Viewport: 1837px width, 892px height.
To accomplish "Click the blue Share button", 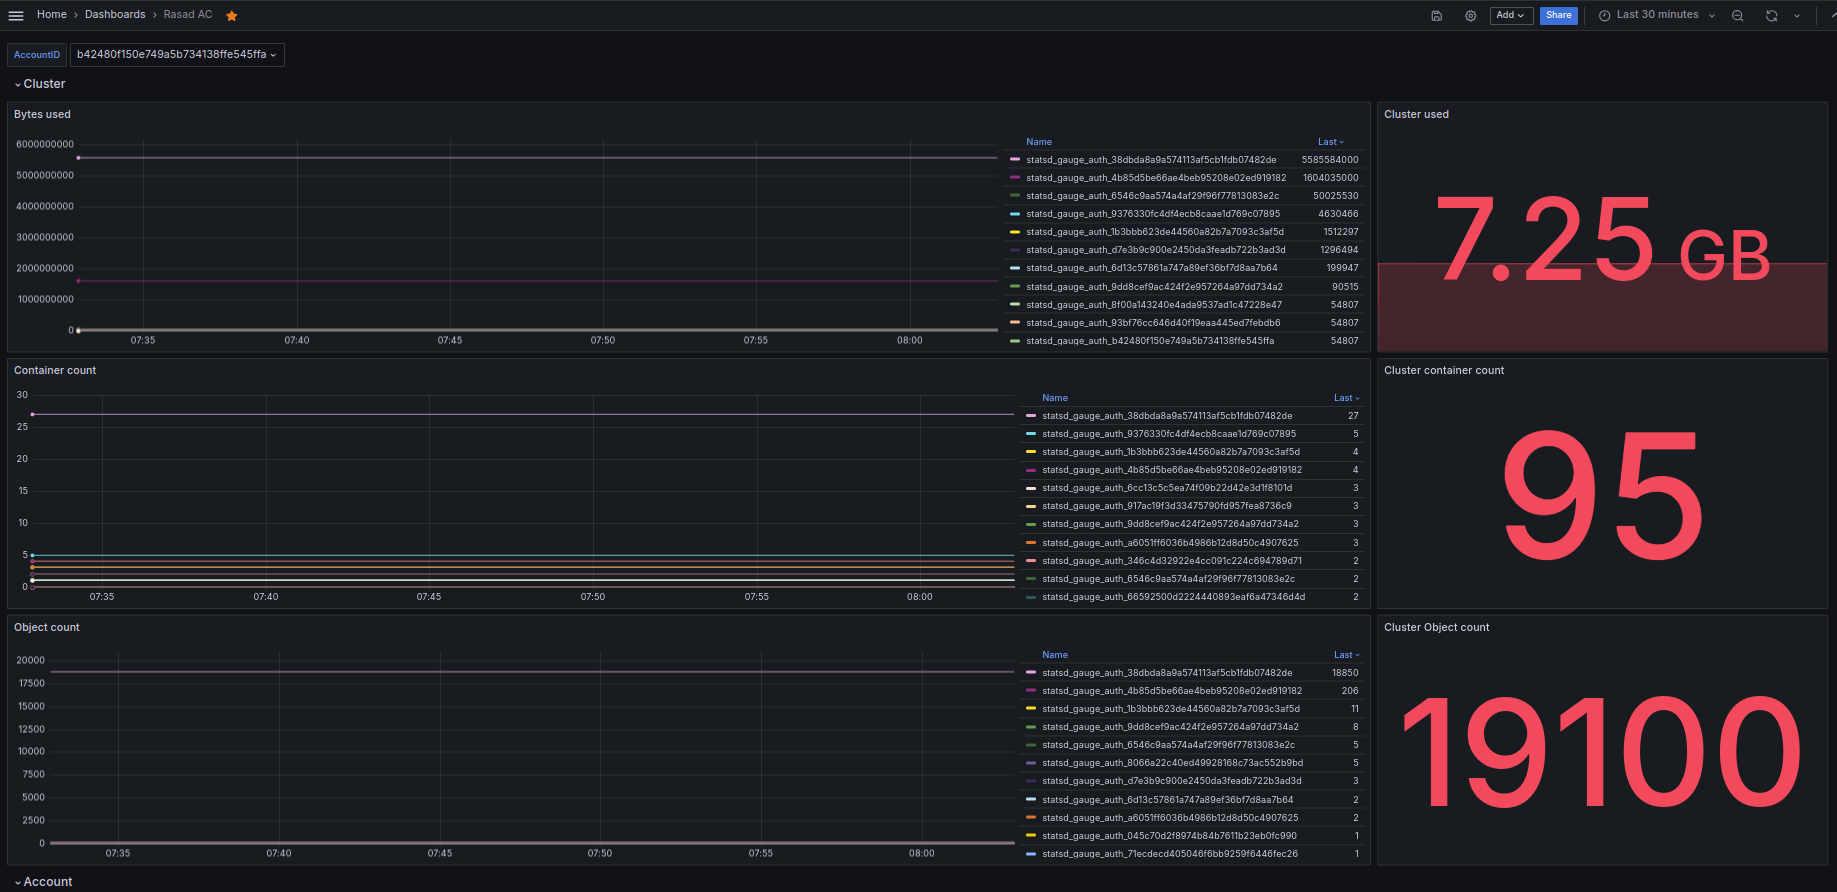I will click(x=1558, y=15).
